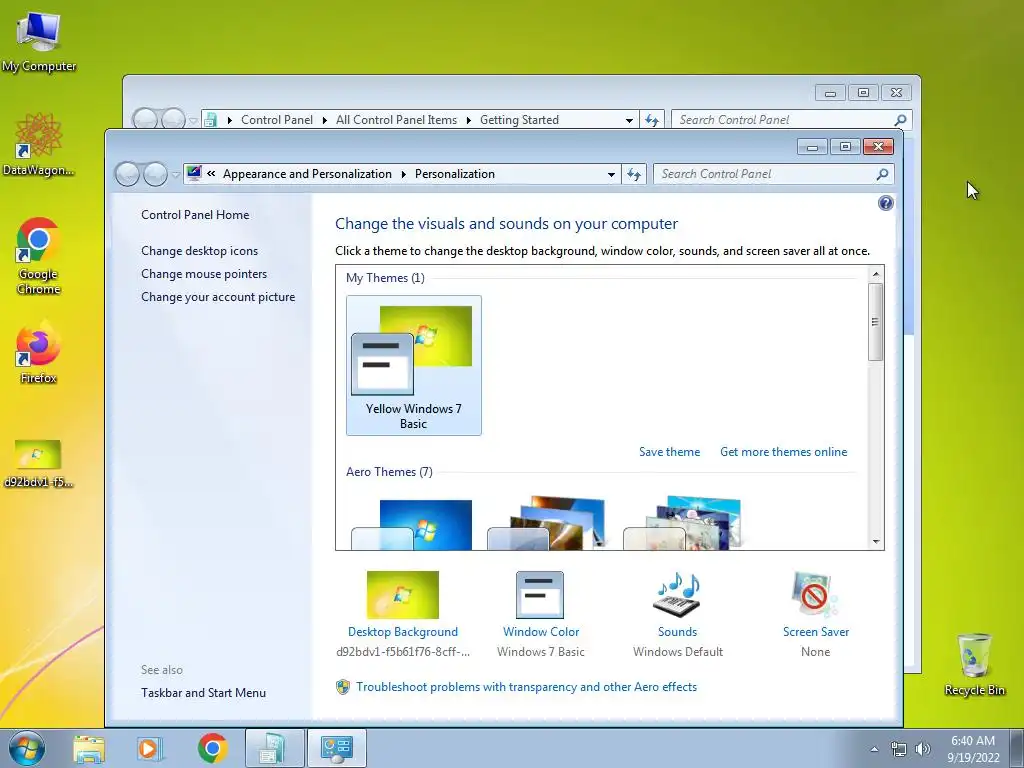The image size is (1024, 768).
Task: Expand the chevron before Appearance and Personalization
Action: coord(211,174)
